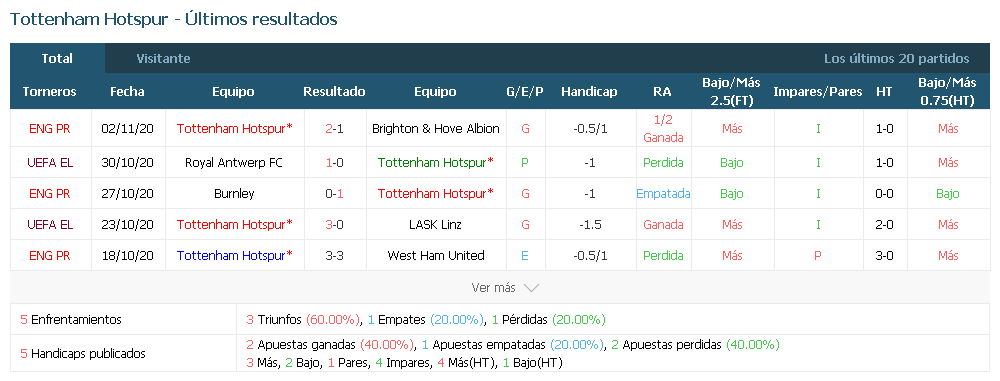Select the Total tab
Viewport: 1000px width, 381px height.
(57, 59)
